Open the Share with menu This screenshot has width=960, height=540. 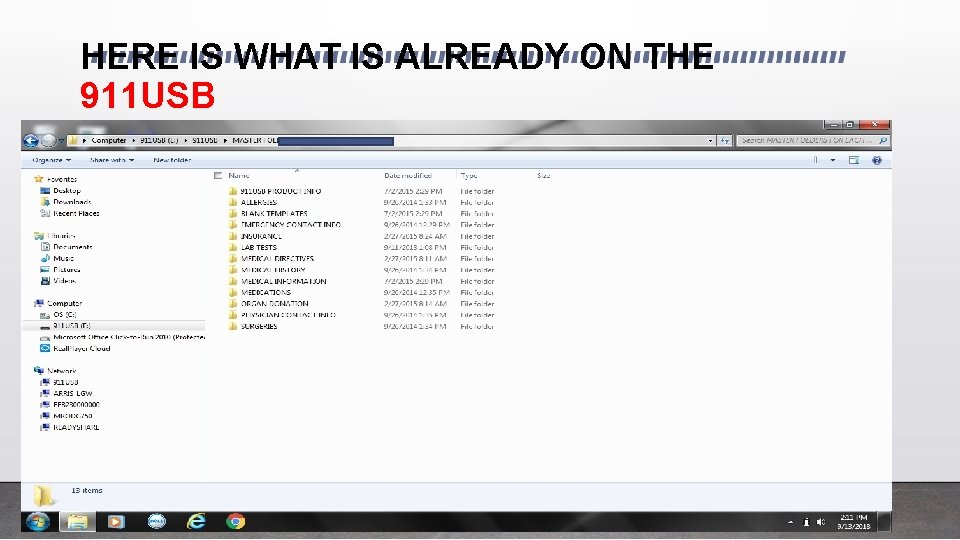click(x=111, y=160)
